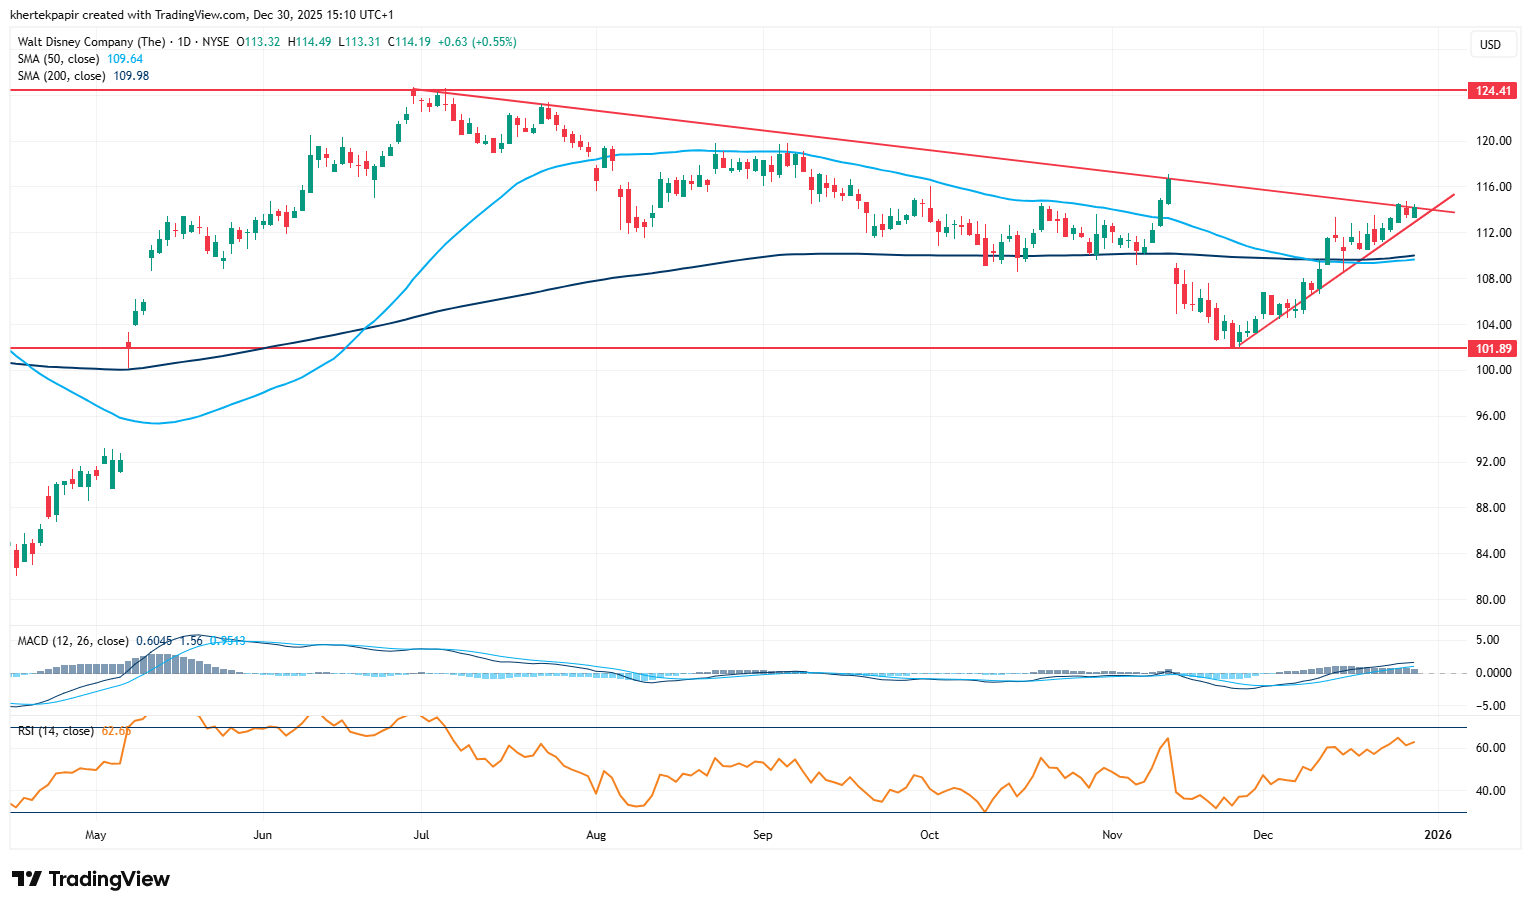Click the 124.41 resistance price label
This screenshot has width=1531, height=909.
(1493, 91)
